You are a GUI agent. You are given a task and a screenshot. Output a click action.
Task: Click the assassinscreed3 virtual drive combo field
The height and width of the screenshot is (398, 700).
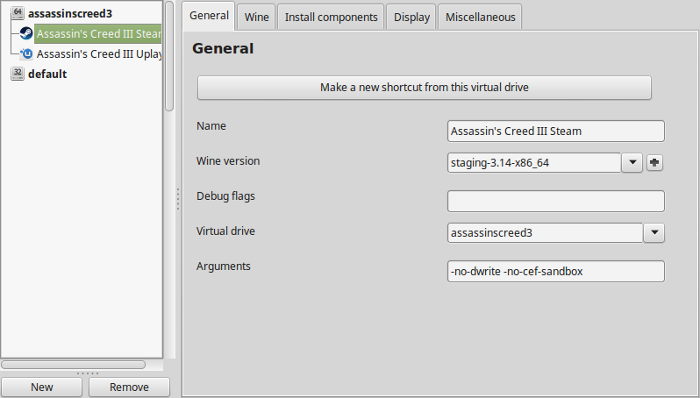[545, 232]
